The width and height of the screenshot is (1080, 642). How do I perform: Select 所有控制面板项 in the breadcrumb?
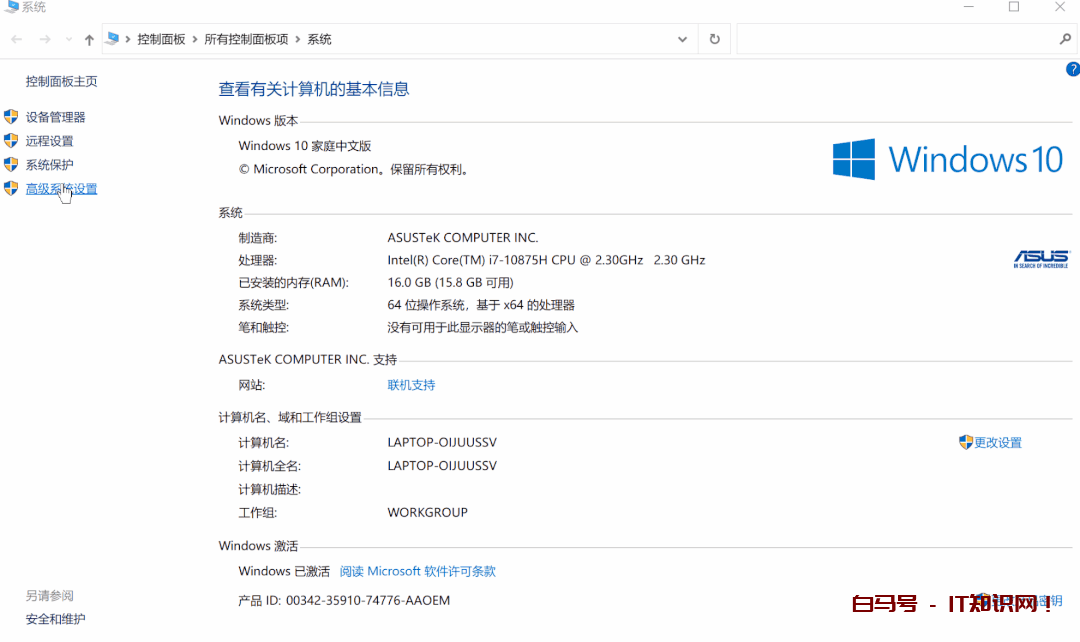pyautogui.click(x=246, y=39)
